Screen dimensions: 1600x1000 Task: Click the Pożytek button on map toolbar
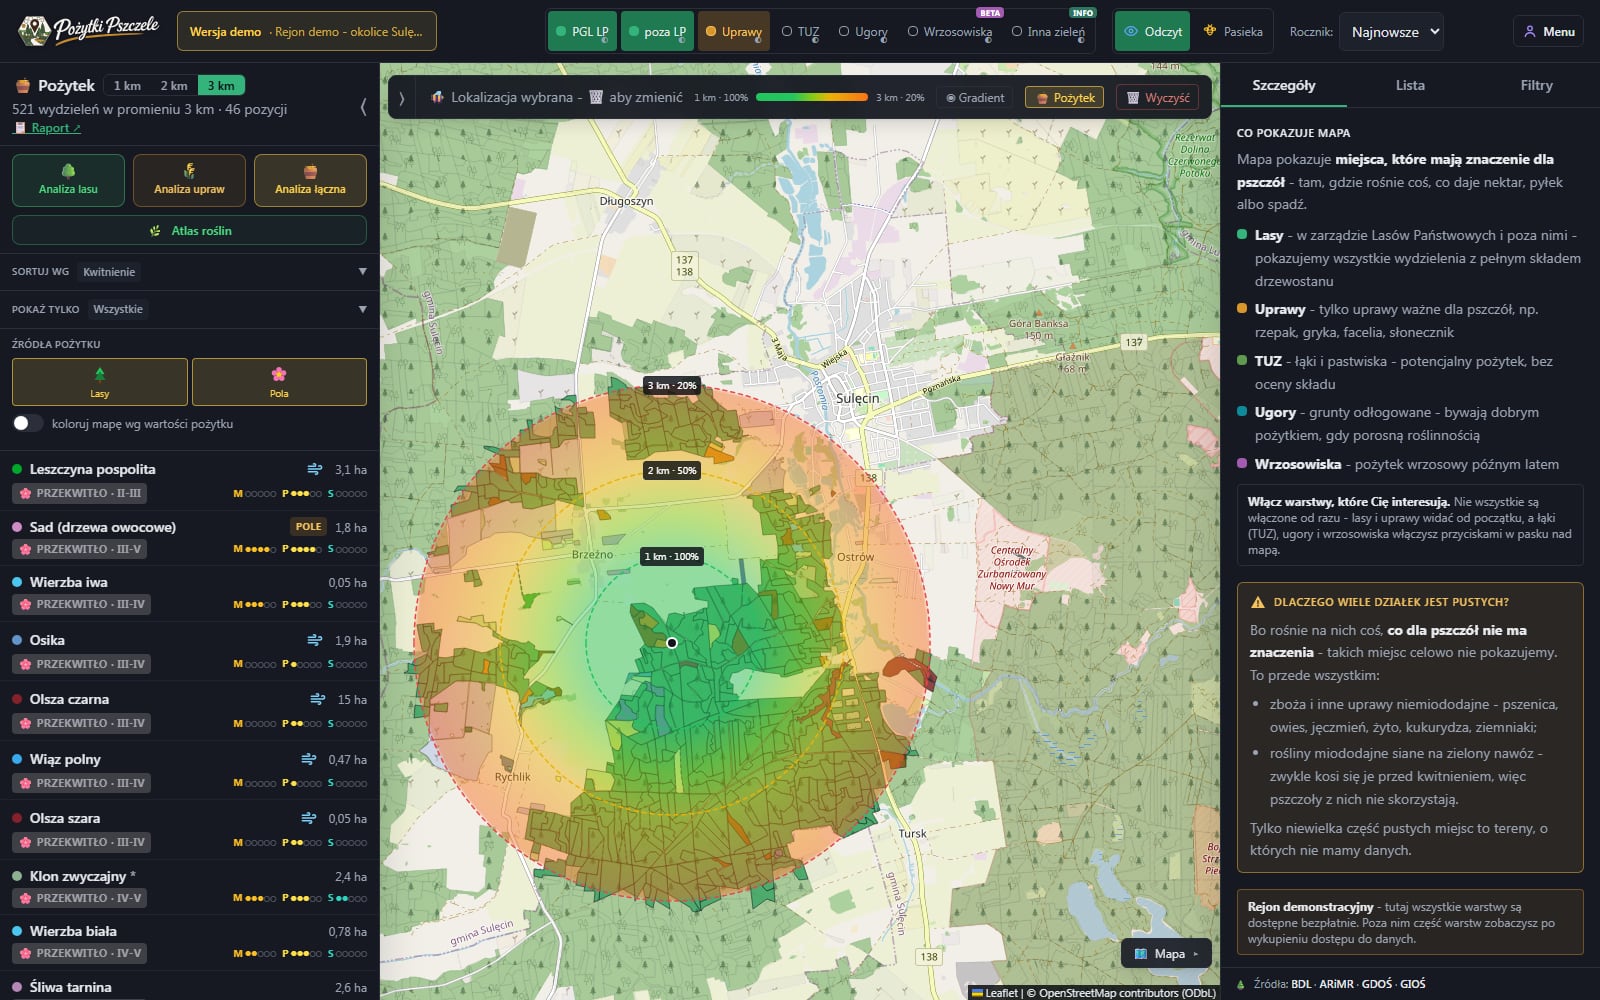1064,97
